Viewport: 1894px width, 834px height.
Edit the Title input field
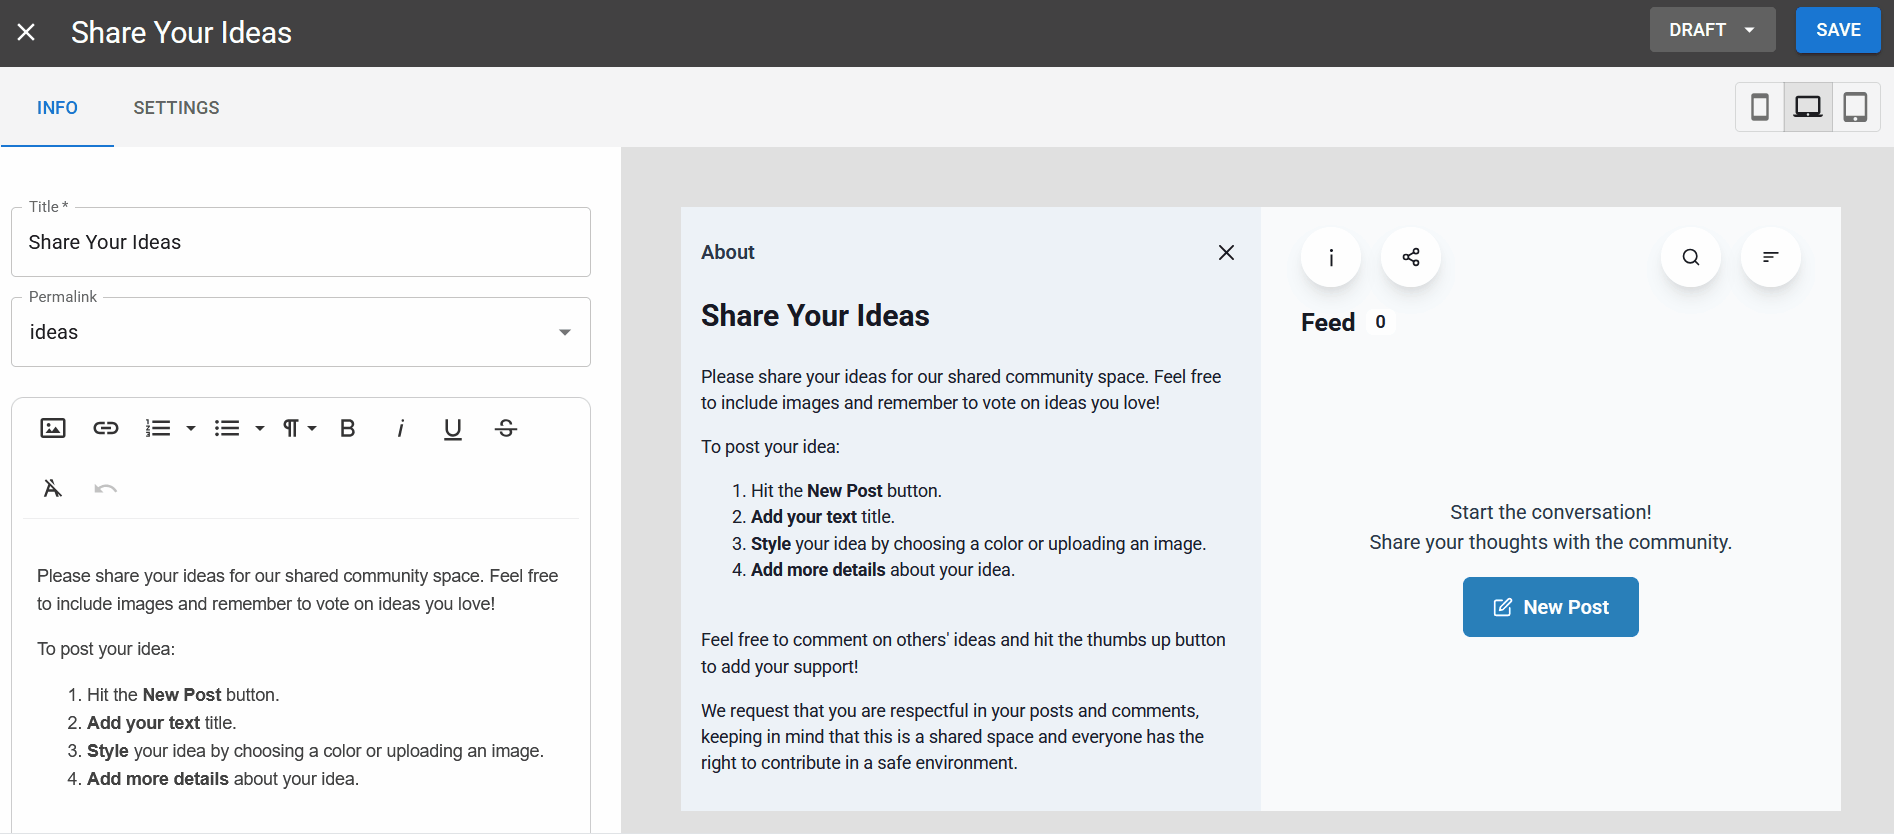(301, 242)
